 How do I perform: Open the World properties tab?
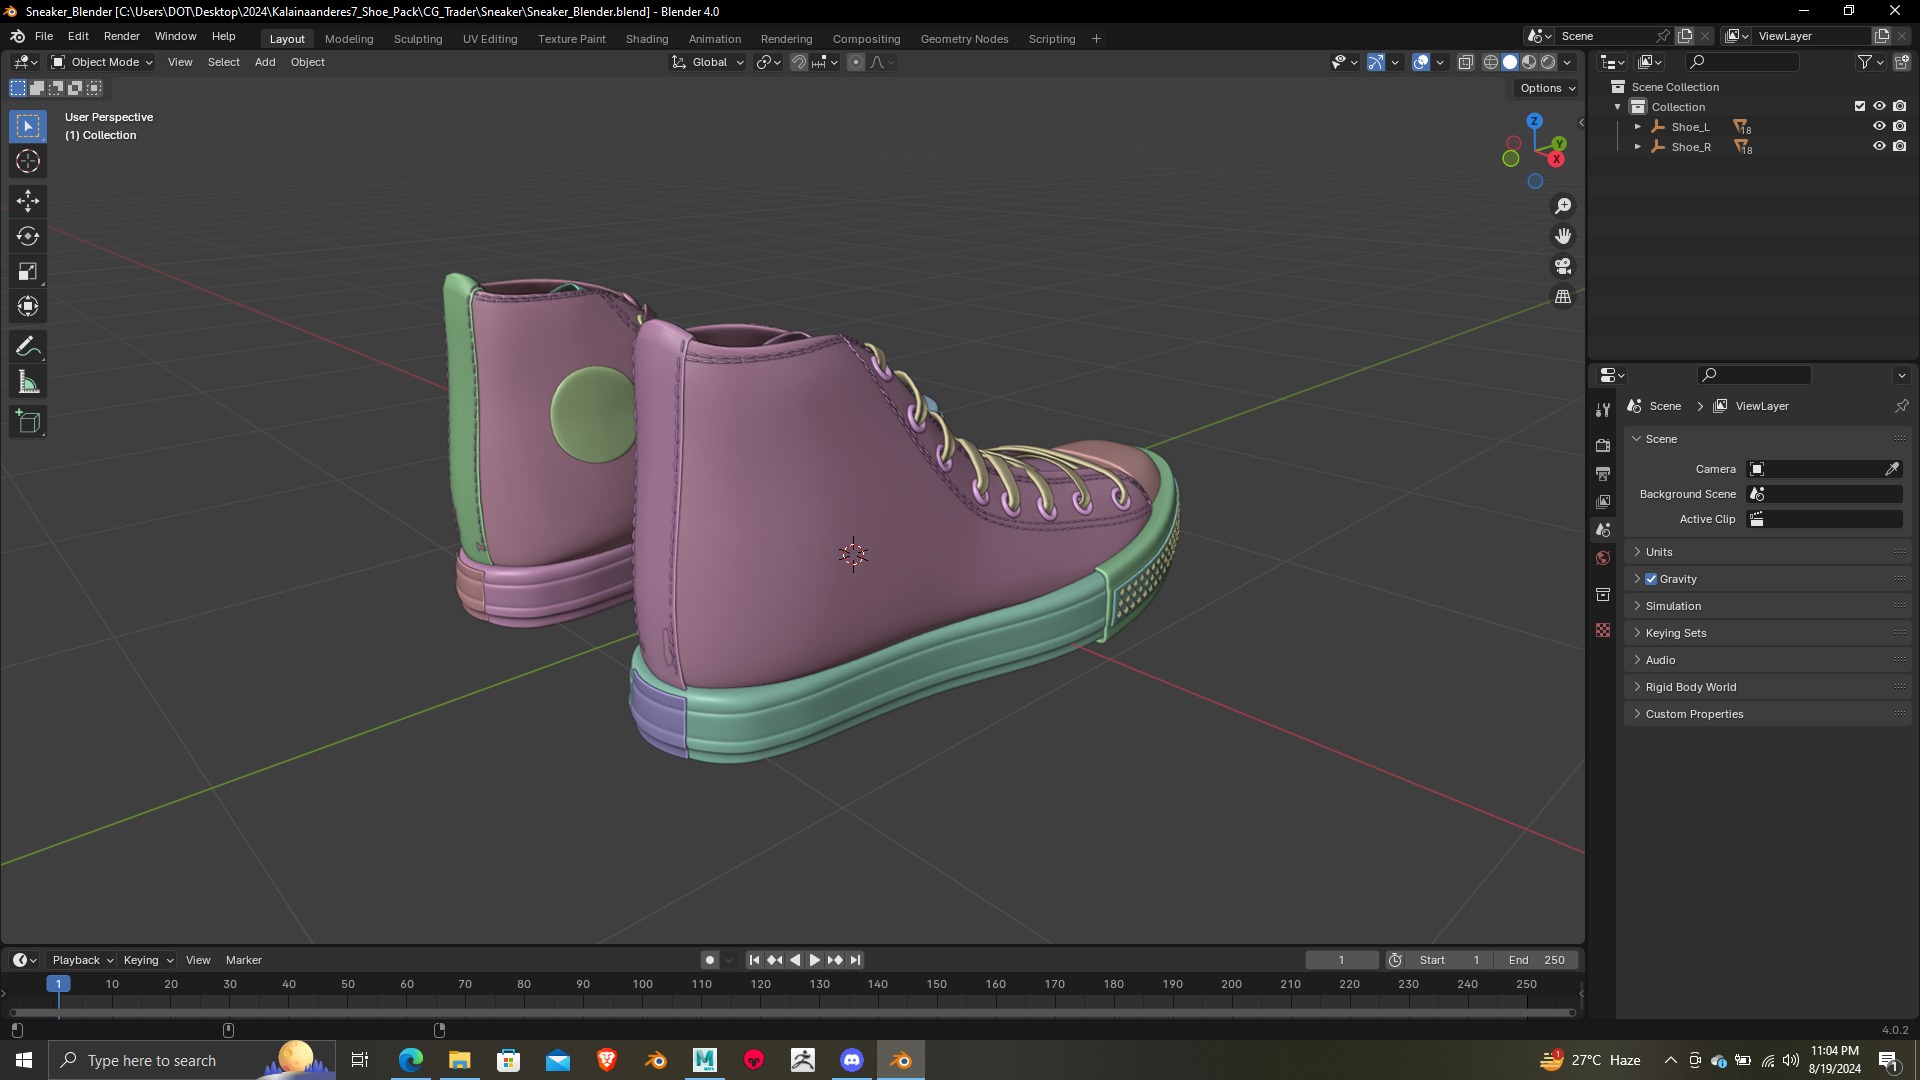pyautogui.click(x=1603, y=558)
